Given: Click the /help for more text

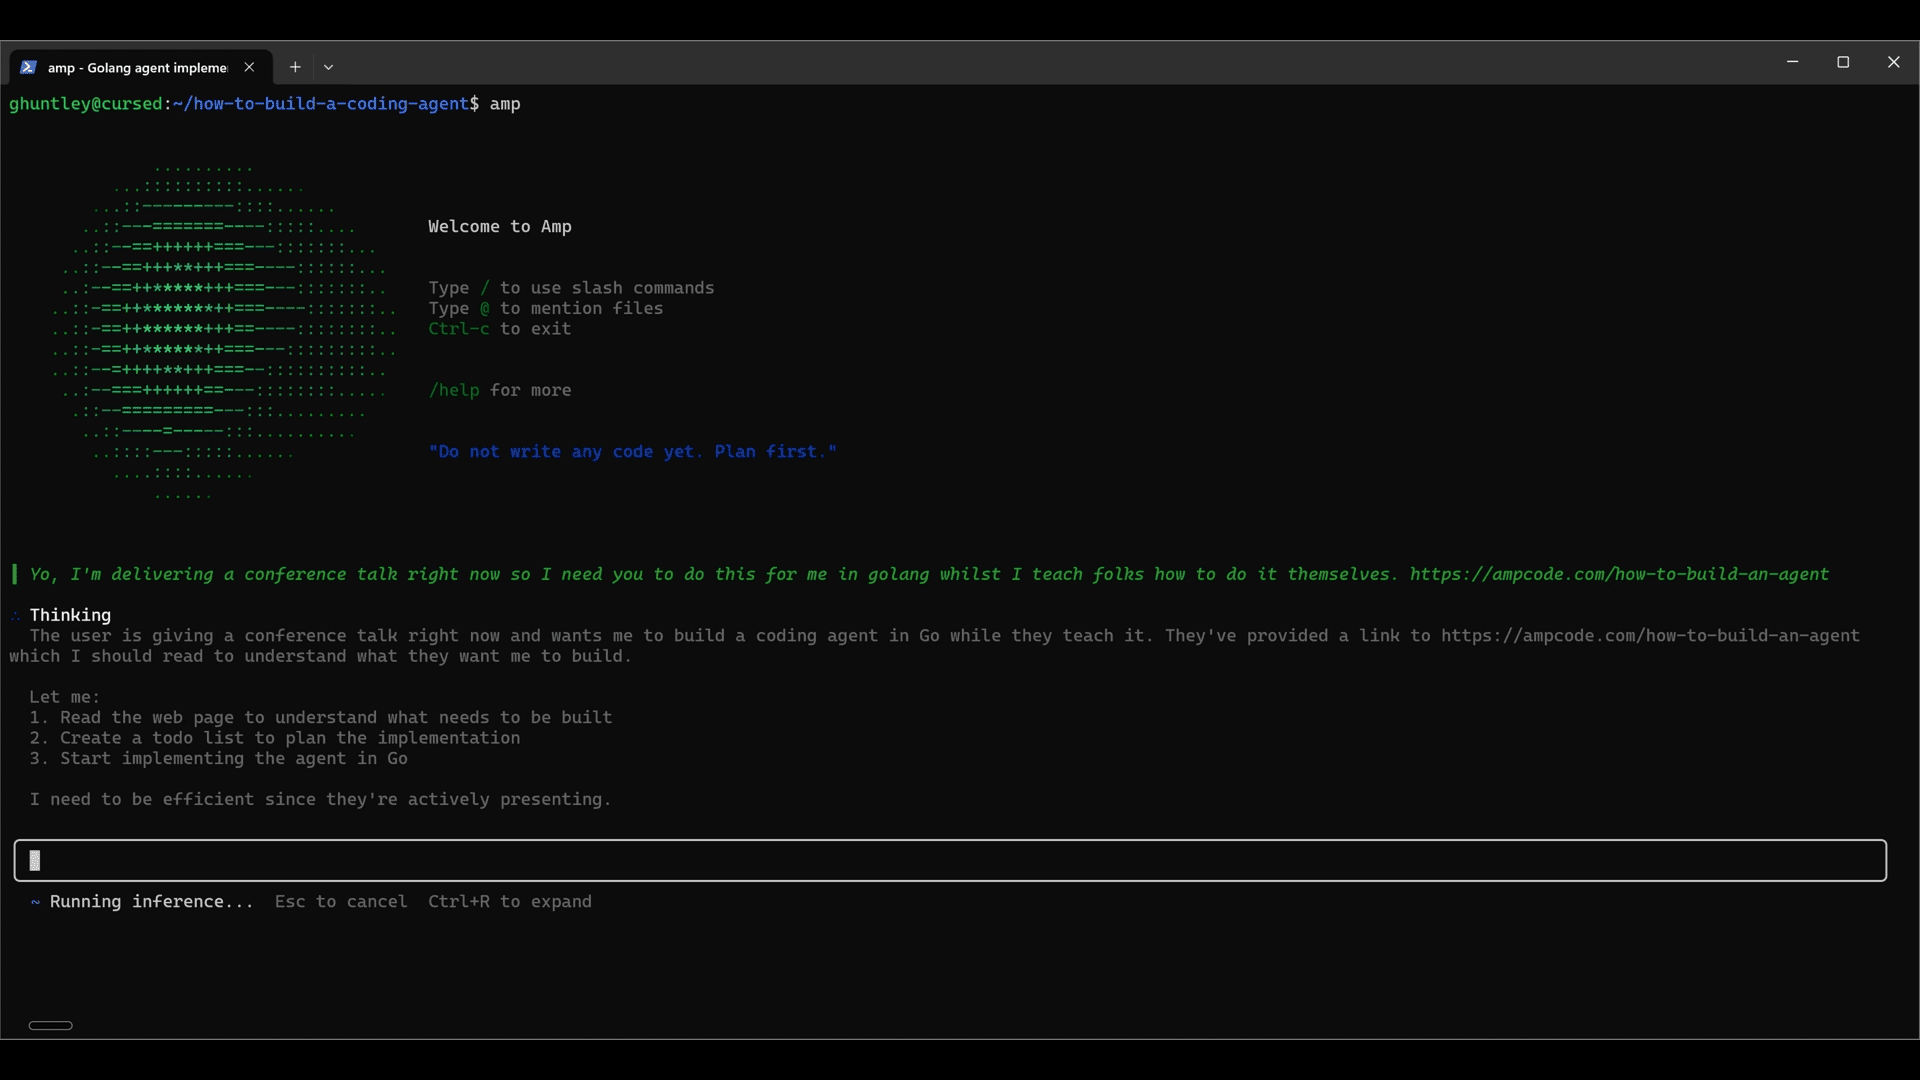Looking at the screenshot, I should pyautogui.click(x=499, y=390).
